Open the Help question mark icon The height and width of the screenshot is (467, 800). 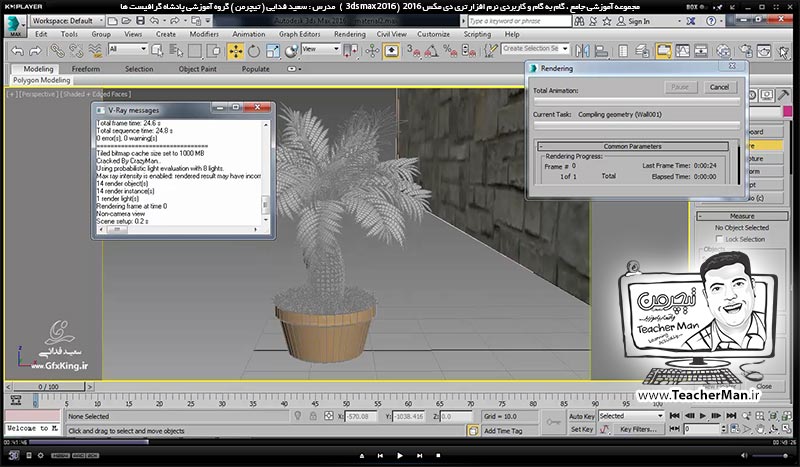coord(711,21)
